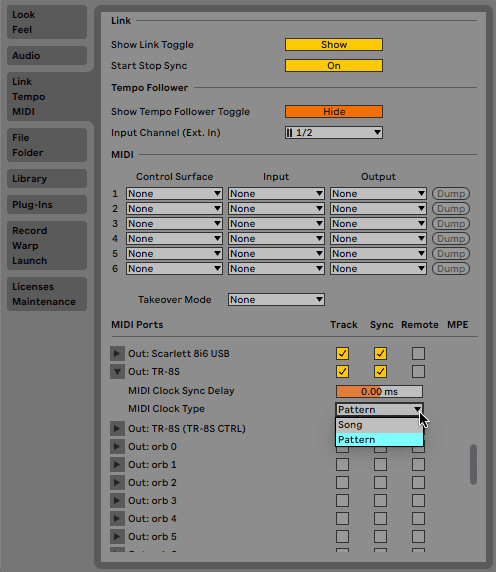The image size is (496, 572).
Task: Open Control Surface dropdown for row 1
Action: tap(174, 193)
